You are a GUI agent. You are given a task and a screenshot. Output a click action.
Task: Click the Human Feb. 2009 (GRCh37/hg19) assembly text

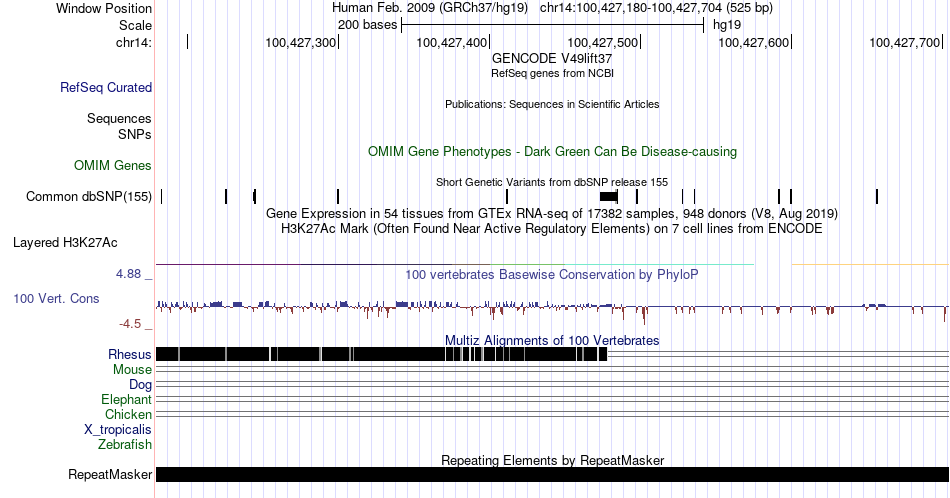[x=430, y=8]
